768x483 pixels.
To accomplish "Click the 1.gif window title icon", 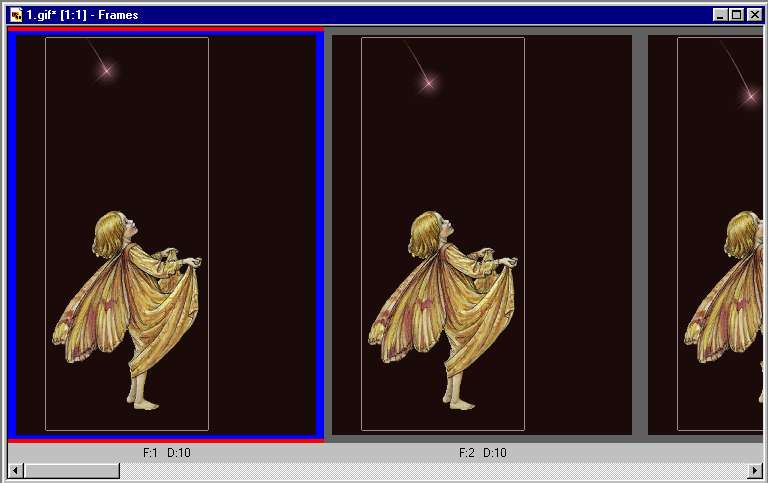I will 16,15.
